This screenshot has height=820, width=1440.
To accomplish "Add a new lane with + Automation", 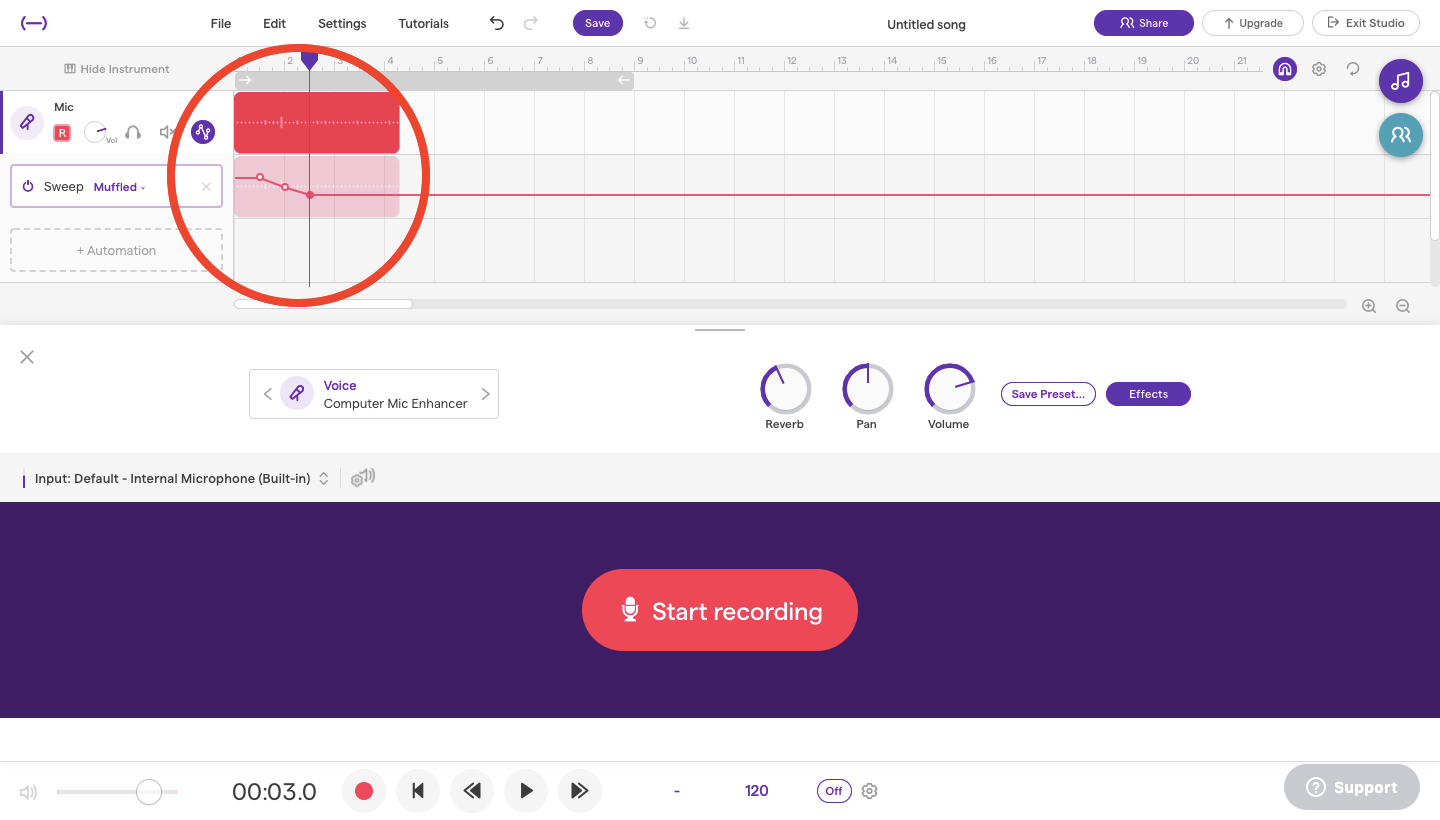I will coord(116,251).
